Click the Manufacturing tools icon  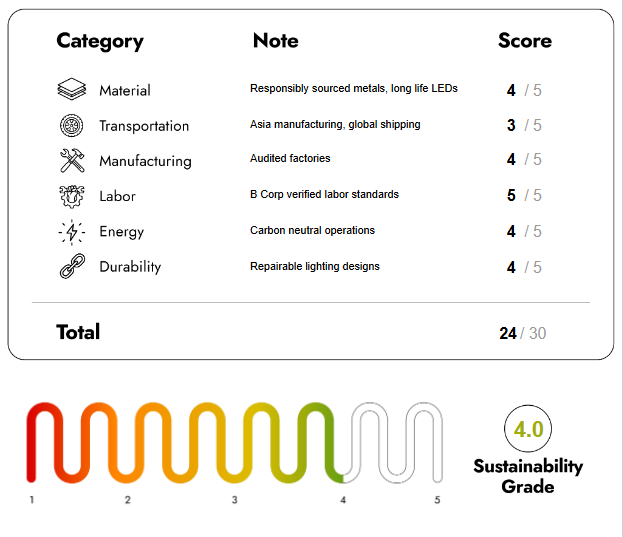[72, 160]
